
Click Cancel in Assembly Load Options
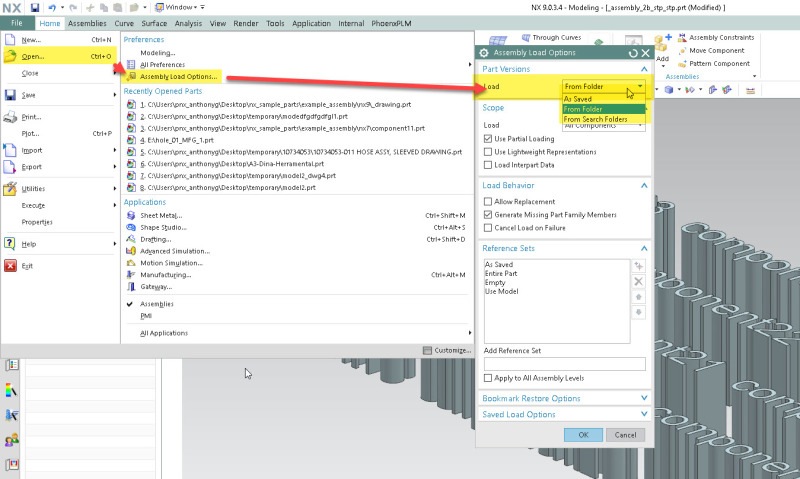[625, 435]
